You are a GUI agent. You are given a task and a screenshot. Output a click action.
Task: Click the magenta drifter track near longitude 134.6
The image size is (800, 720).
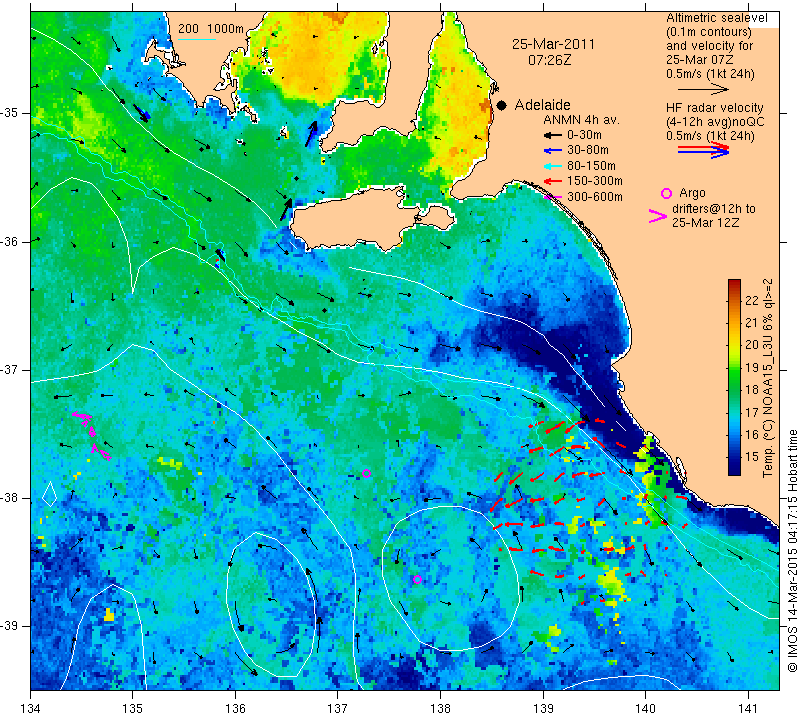(x=92, y=435)
